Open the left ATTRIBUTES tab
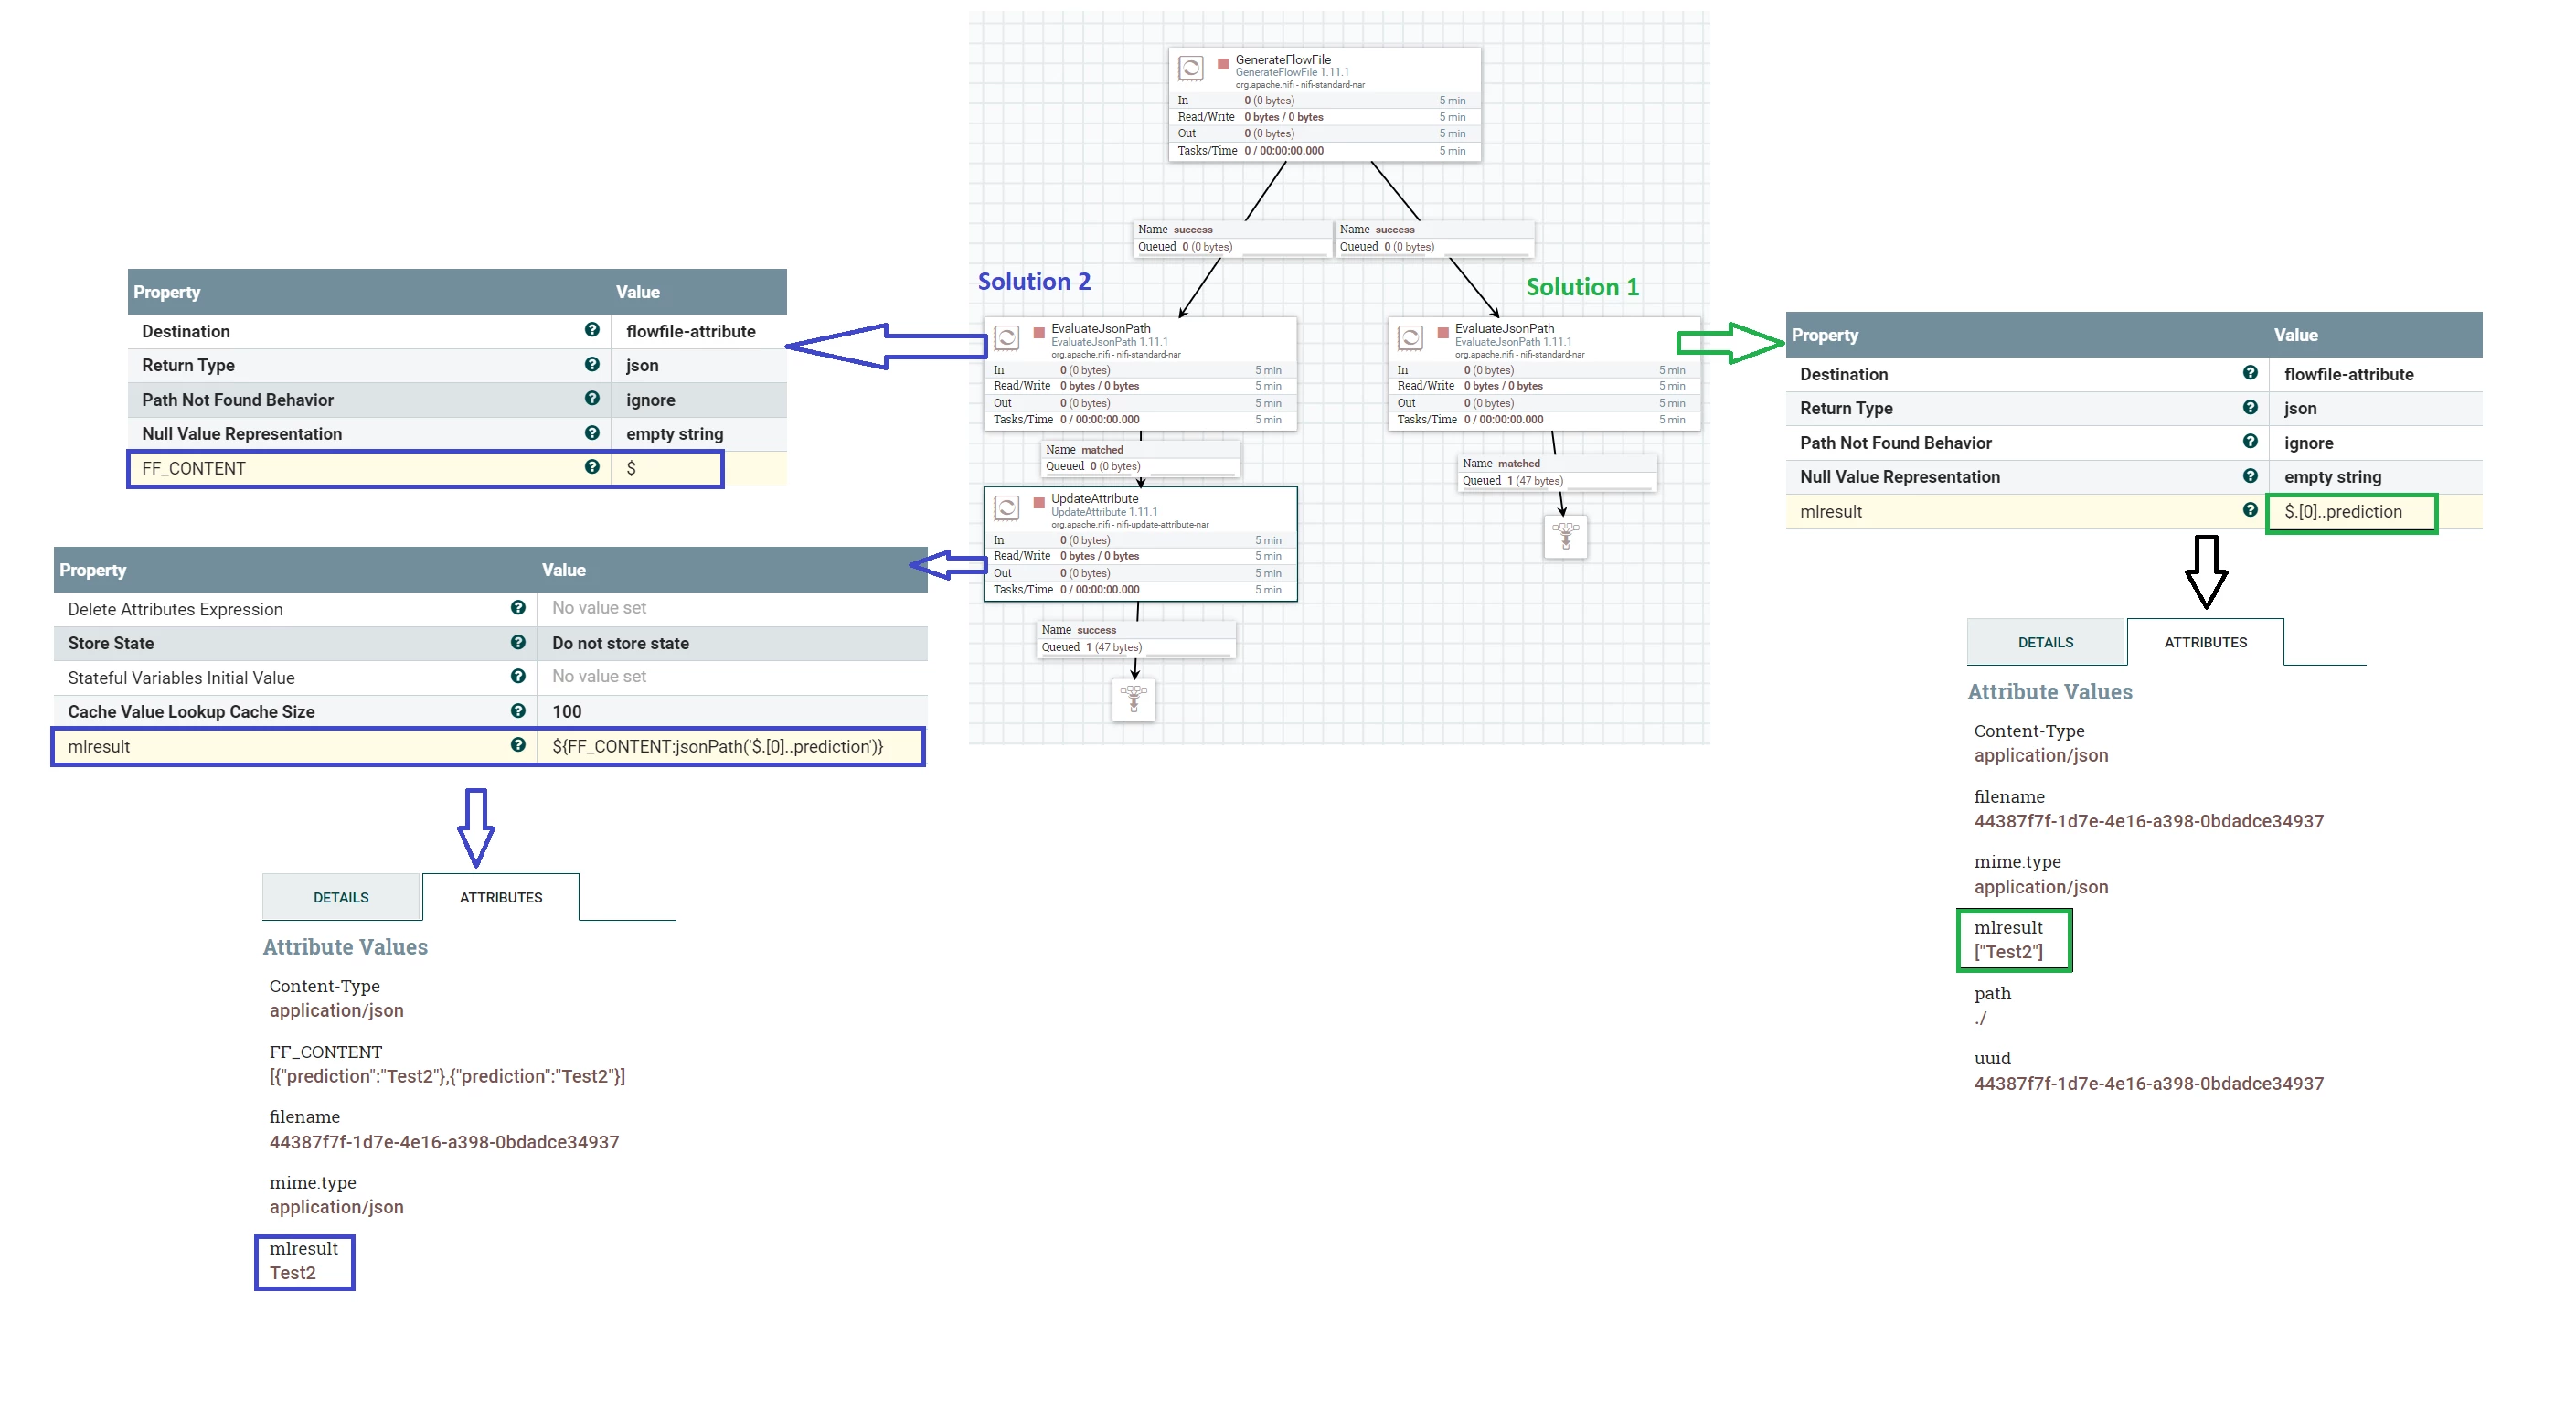The image size is (2576, 1420). (x=501, y=897)
